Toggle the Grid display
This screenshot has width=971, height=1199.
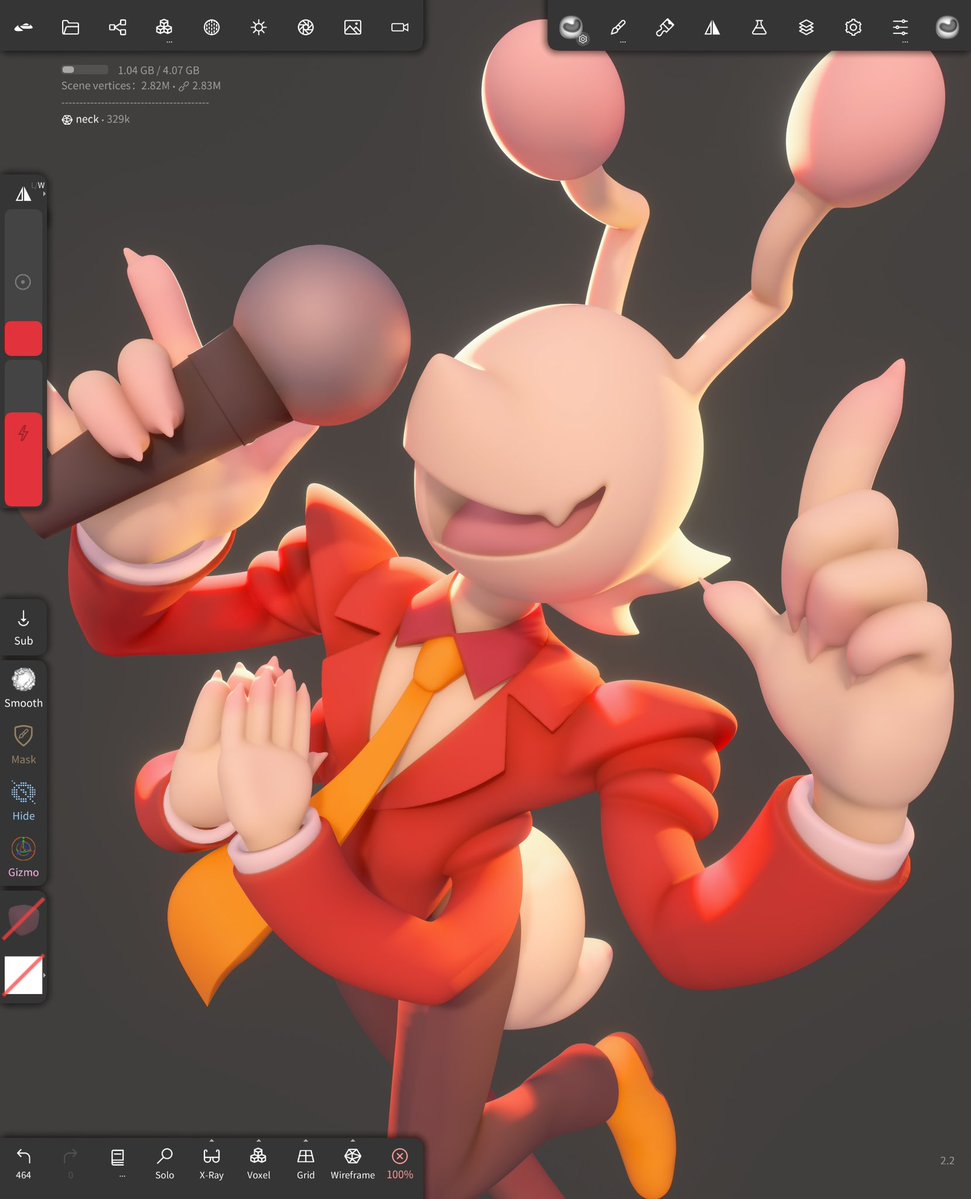(306, 1163)
